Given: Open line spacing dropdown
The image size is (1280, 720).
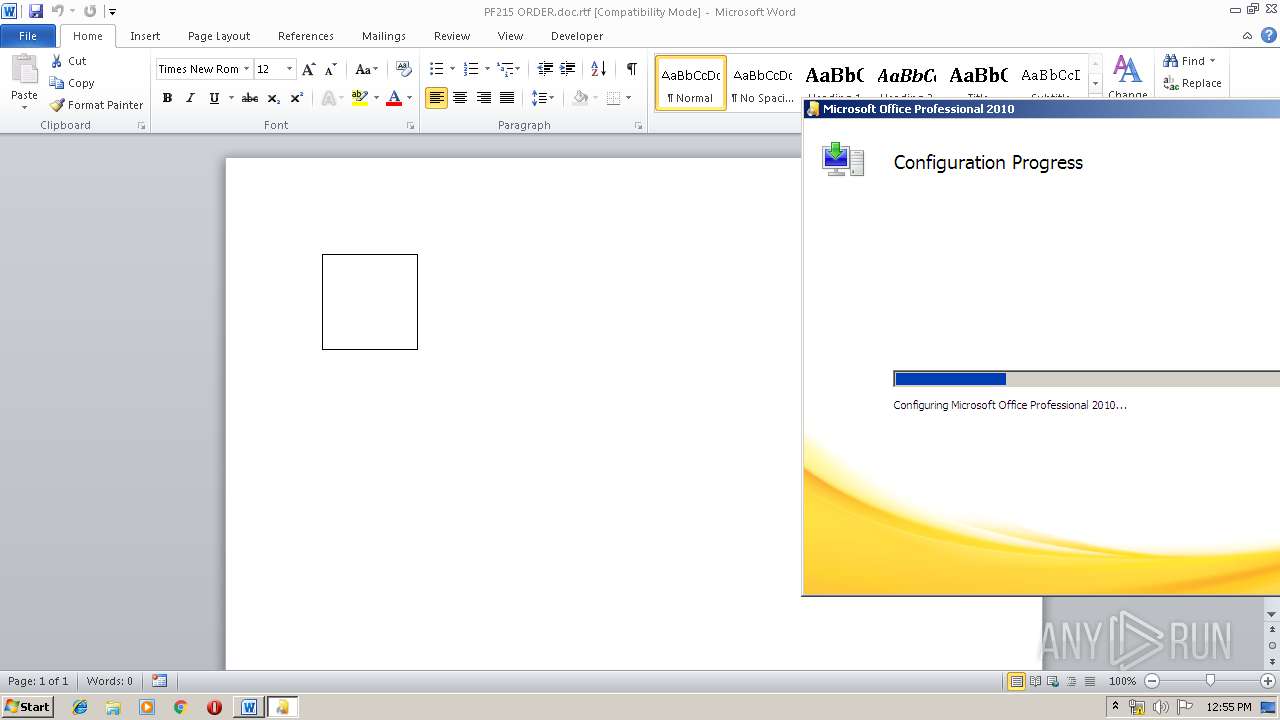Looking at the screenshot, I should pos(543,98).
